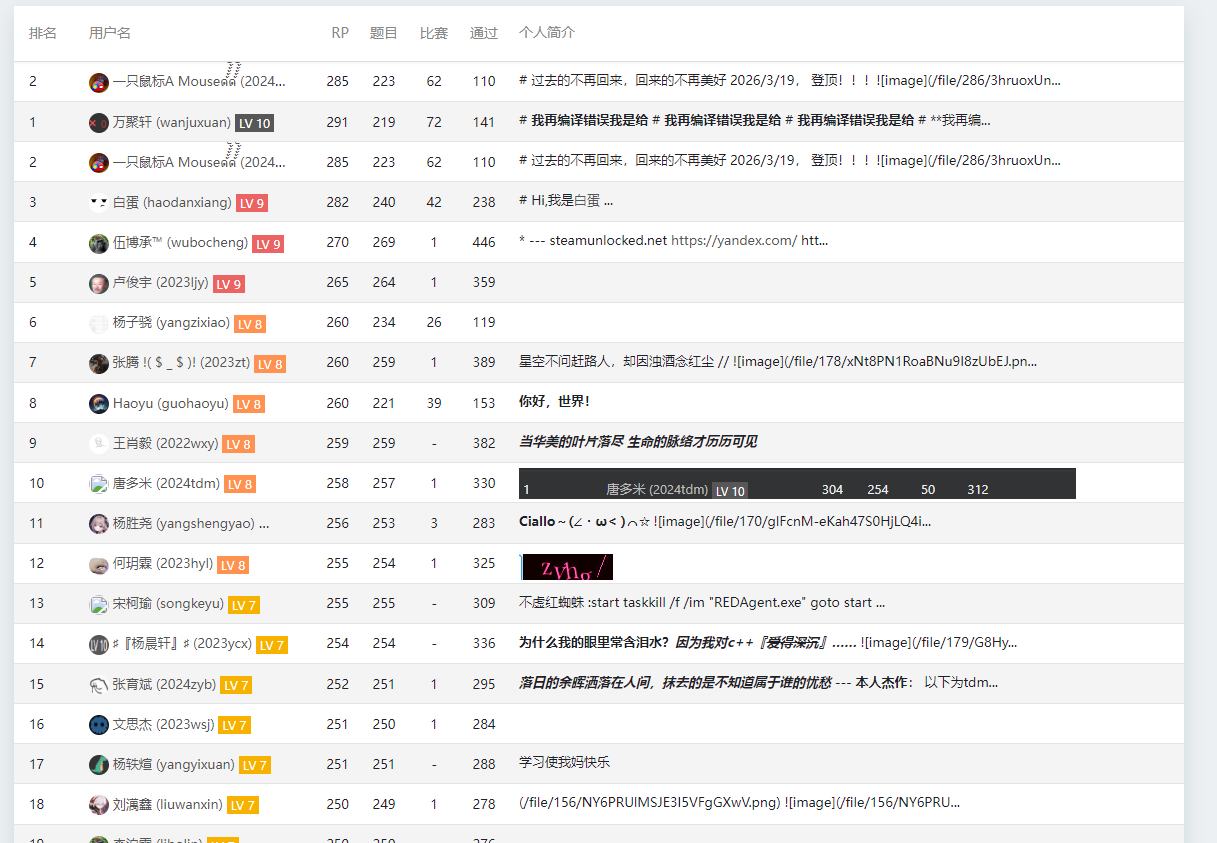This screenshot has width=1217, height=843.
Task: Click the avatar beside 伍博承
Action: tap(98, 243)
